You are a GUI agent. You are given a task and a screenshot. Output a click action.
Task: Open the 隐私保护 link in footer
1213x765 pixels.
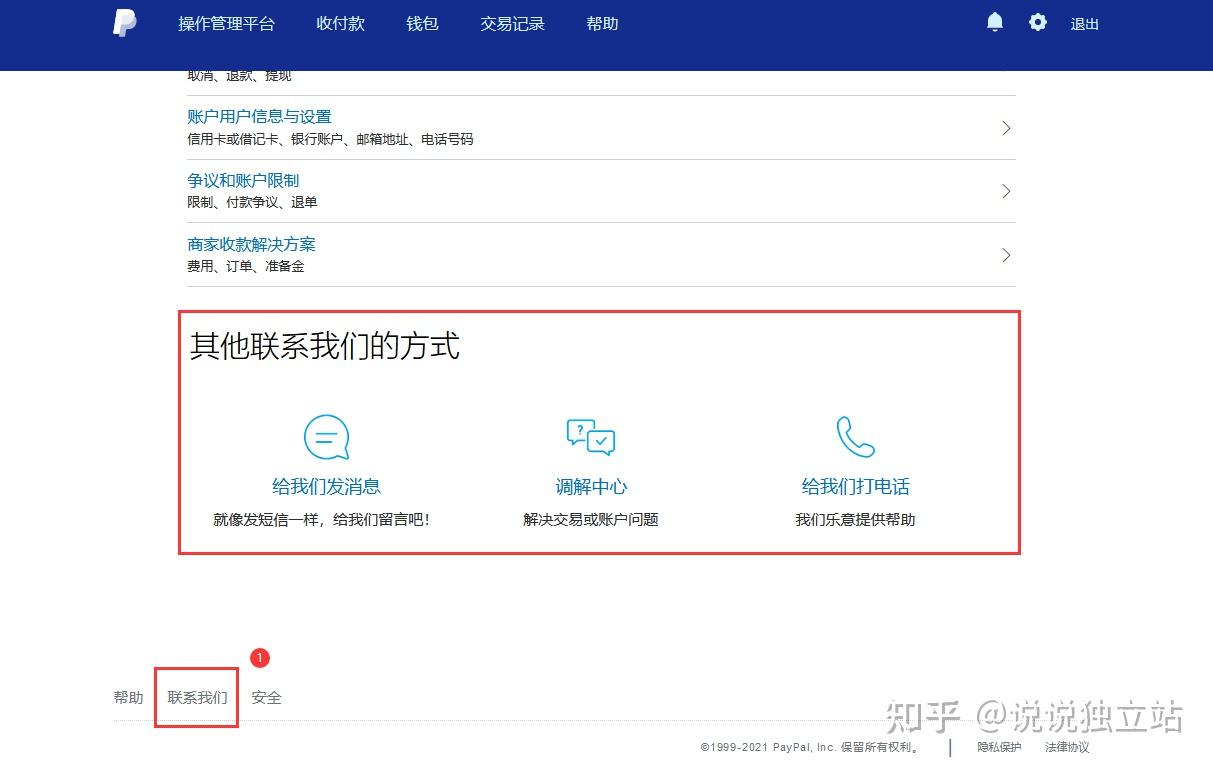click(998, 746)
